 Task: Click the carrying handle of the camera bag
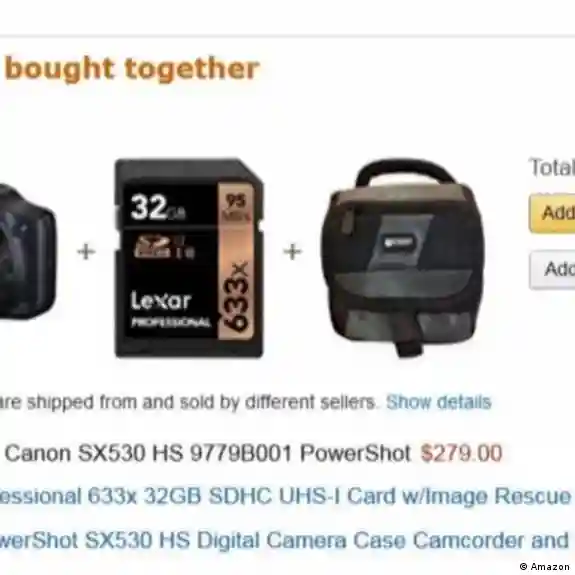[x=406, y=172]
